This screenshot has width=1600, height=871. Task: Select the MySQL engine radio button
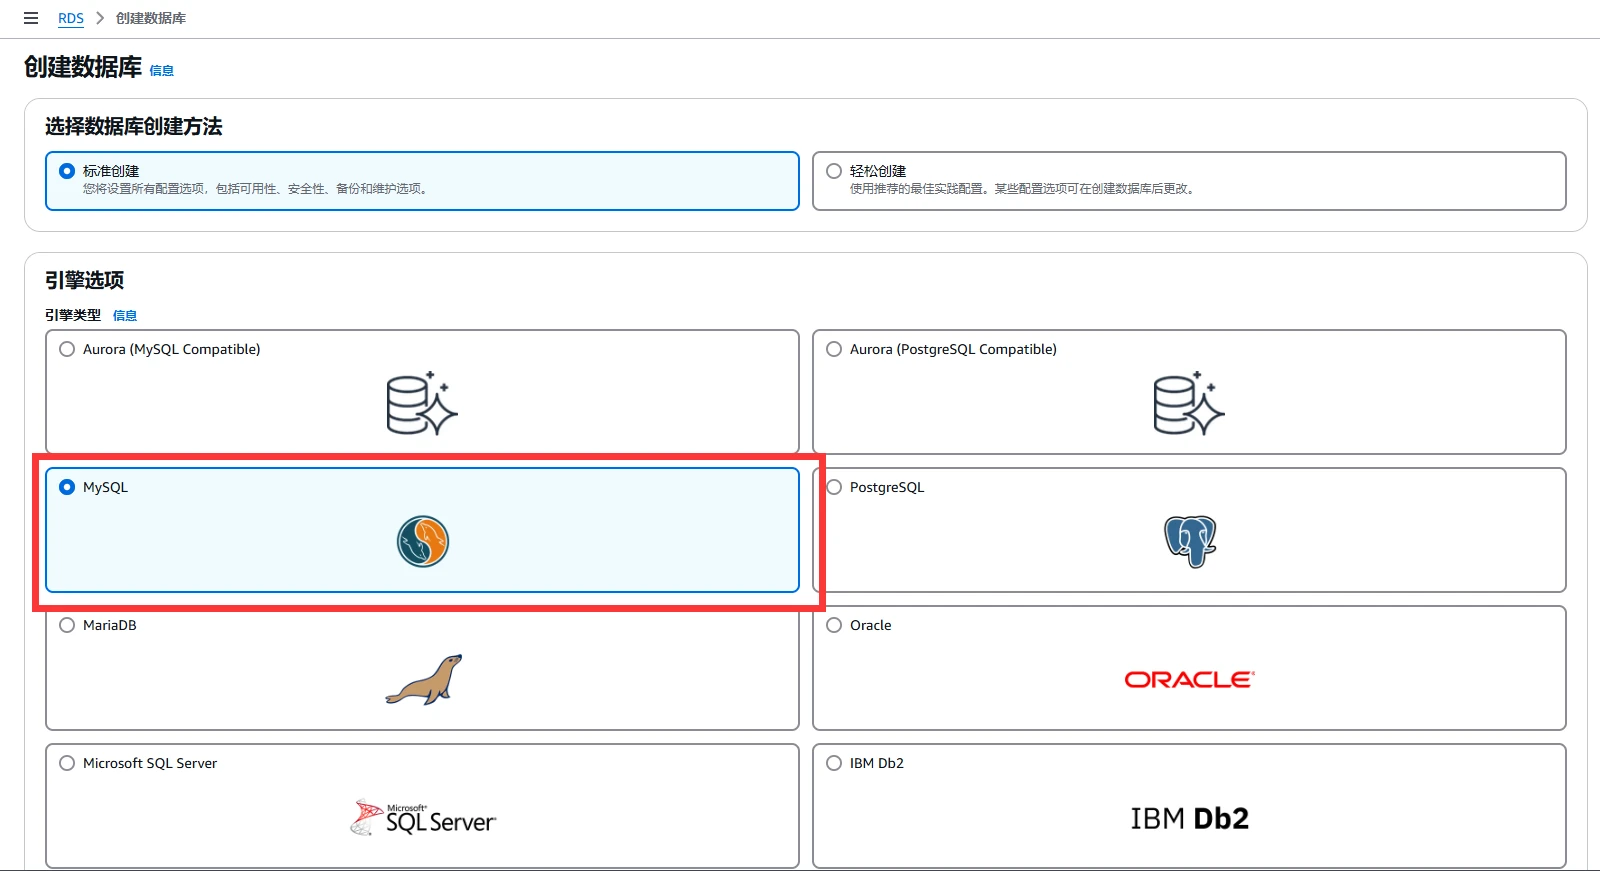tap(67, 487)
